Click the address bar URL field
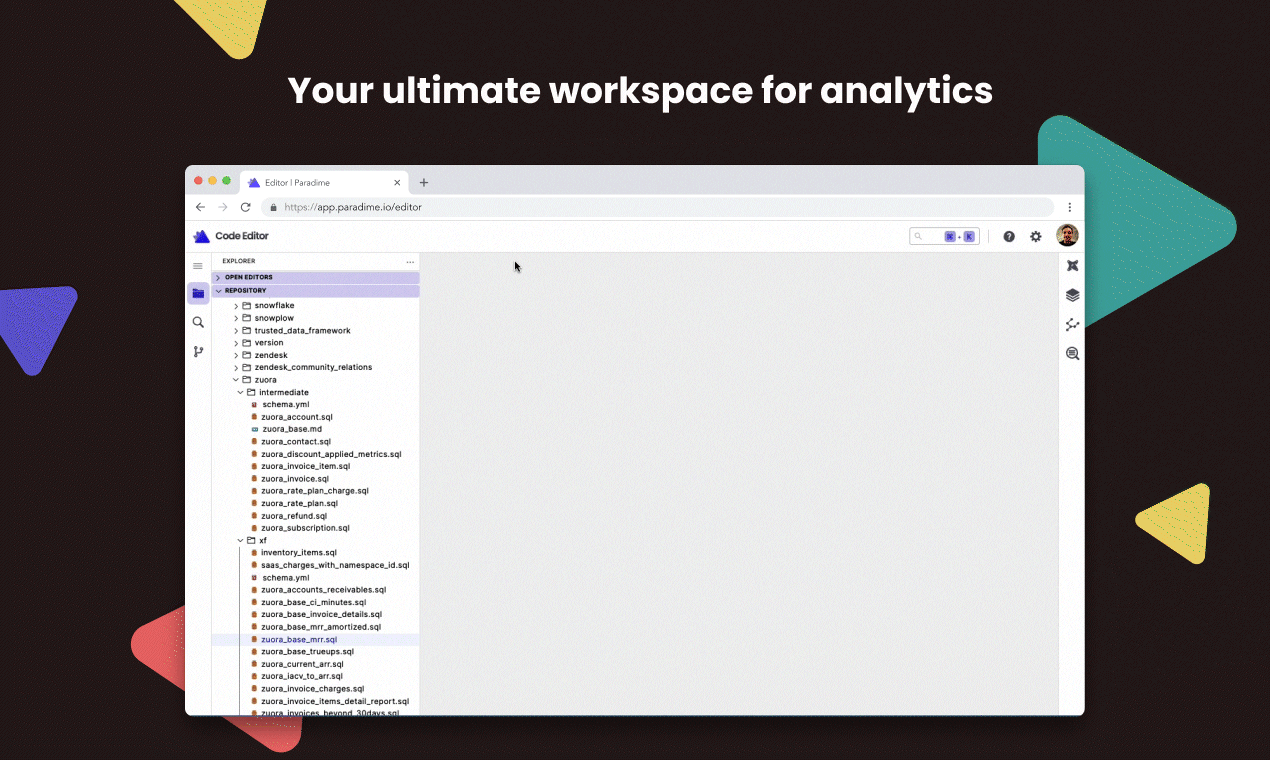1270x760 pixels. coord(657,207)
